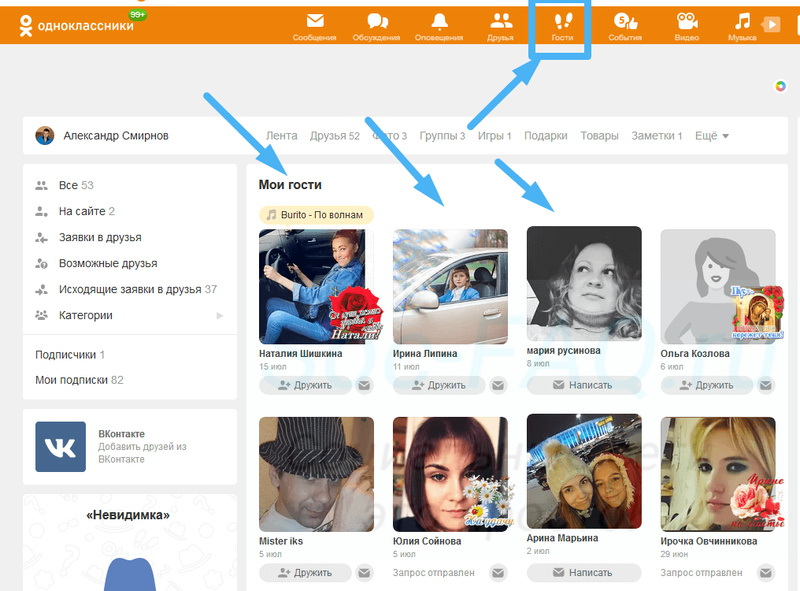Screen dimensions: 800x591
Task: Open Видео camera icon
Action: pos(687,21)
